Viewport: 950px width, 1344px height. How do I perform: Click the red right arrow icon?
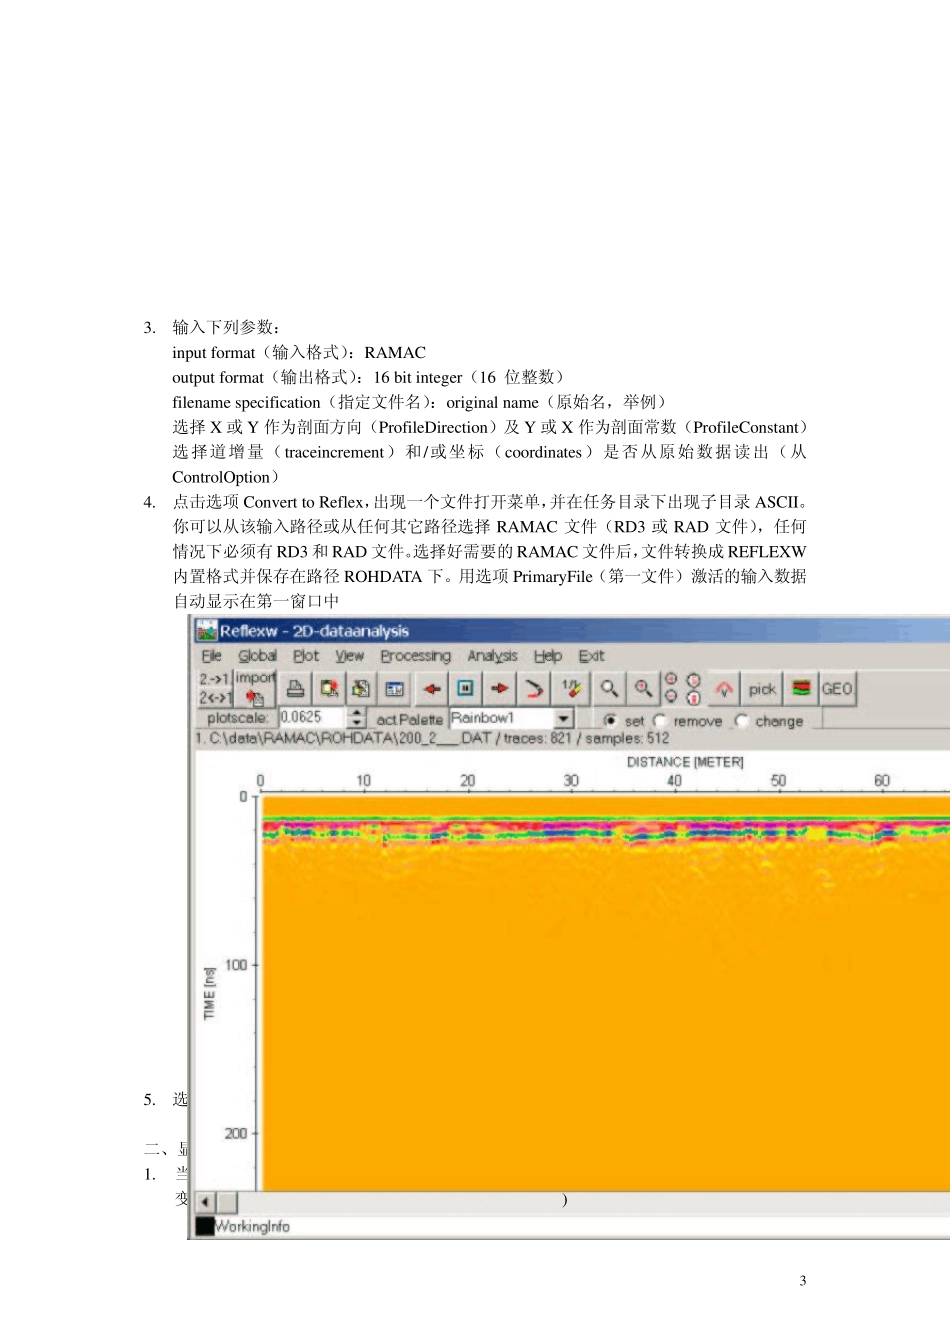[499, 688]
